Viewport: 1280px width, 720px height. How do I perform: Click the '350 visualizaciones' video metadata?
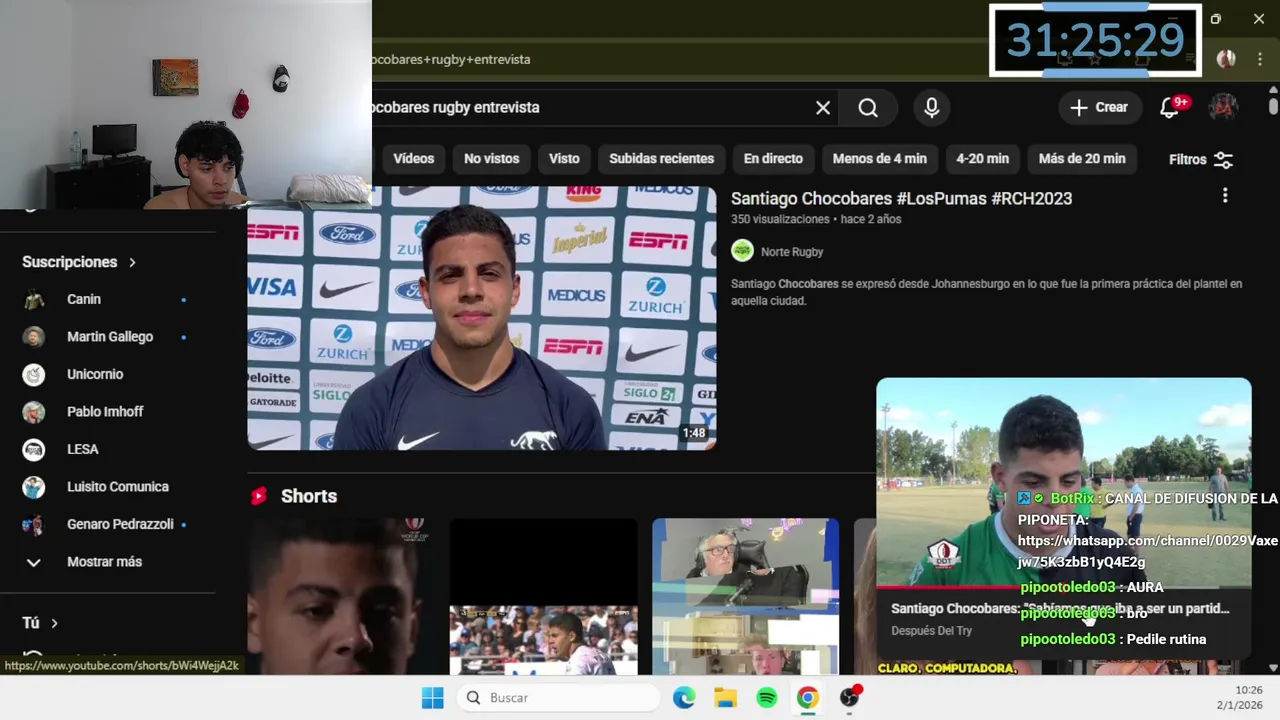point(780,219)
